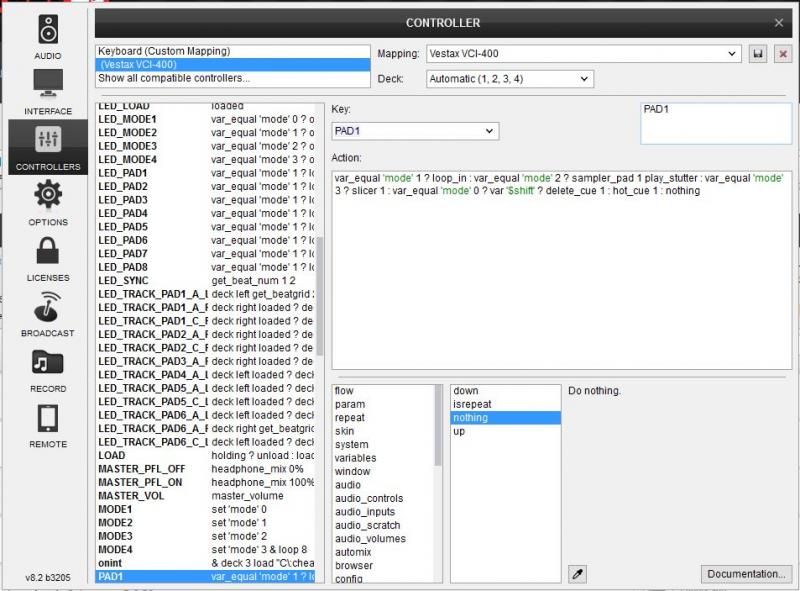Open the Key dropdown showing PAD1
Viewport: 800px width, 591px height.
click(x=414, y=131)
